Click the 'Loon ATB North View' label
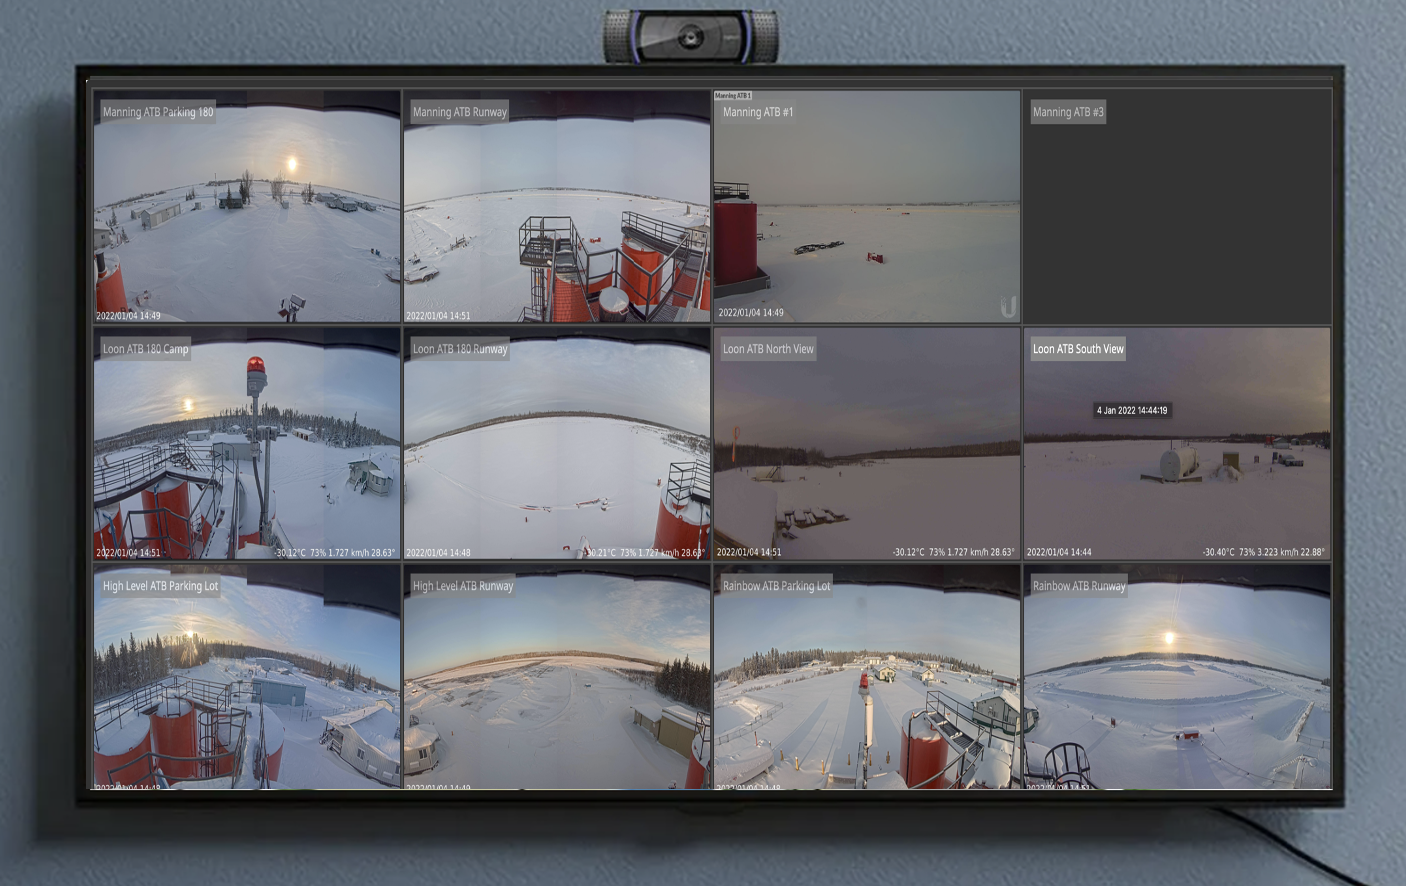1406x886 pixels. point(768,349)
